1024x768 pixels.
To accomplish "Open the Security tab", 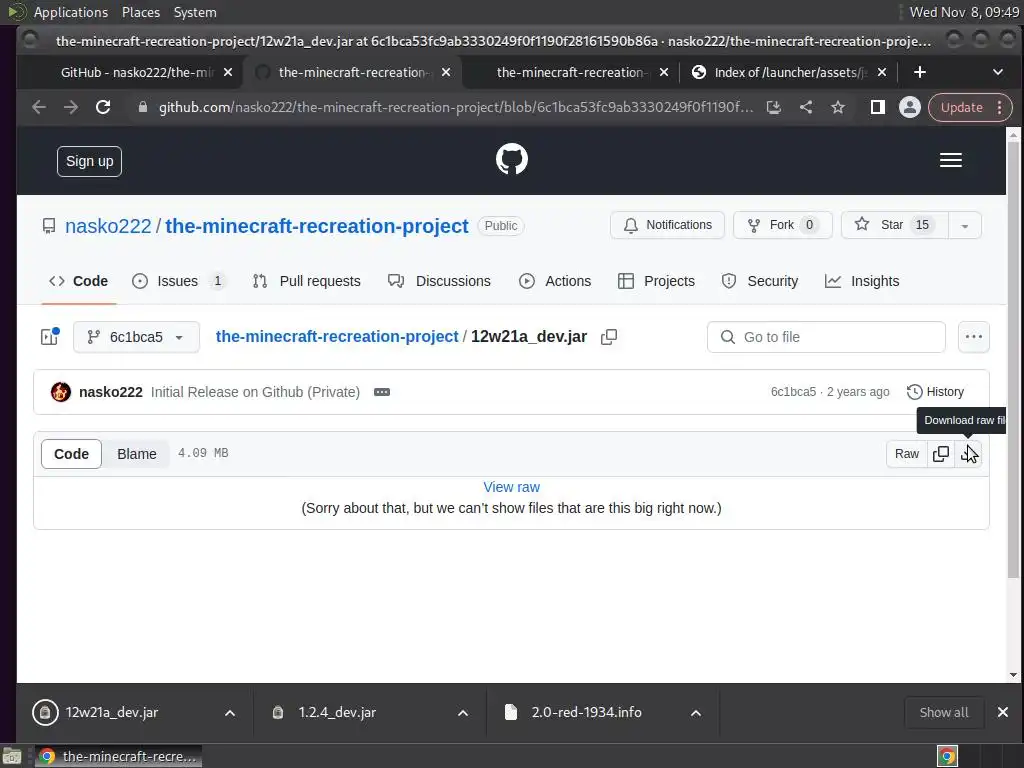I will pyautogui.click(x=760, y=281).
